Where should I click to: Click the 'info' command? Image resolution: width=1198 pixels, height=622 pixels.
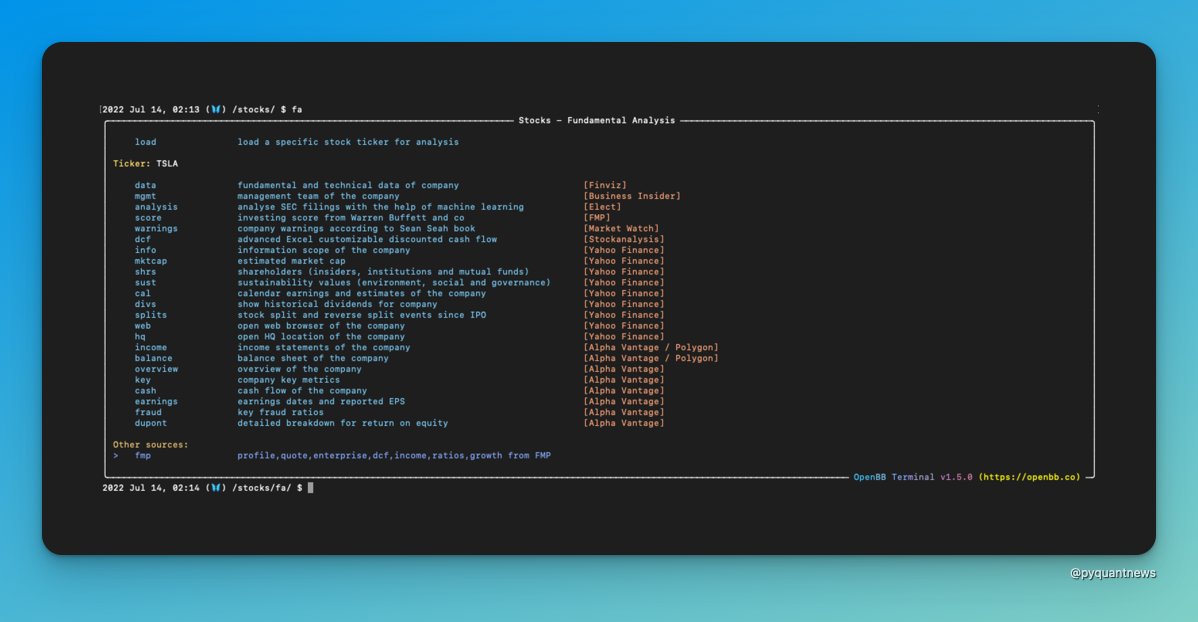point(145,250)
